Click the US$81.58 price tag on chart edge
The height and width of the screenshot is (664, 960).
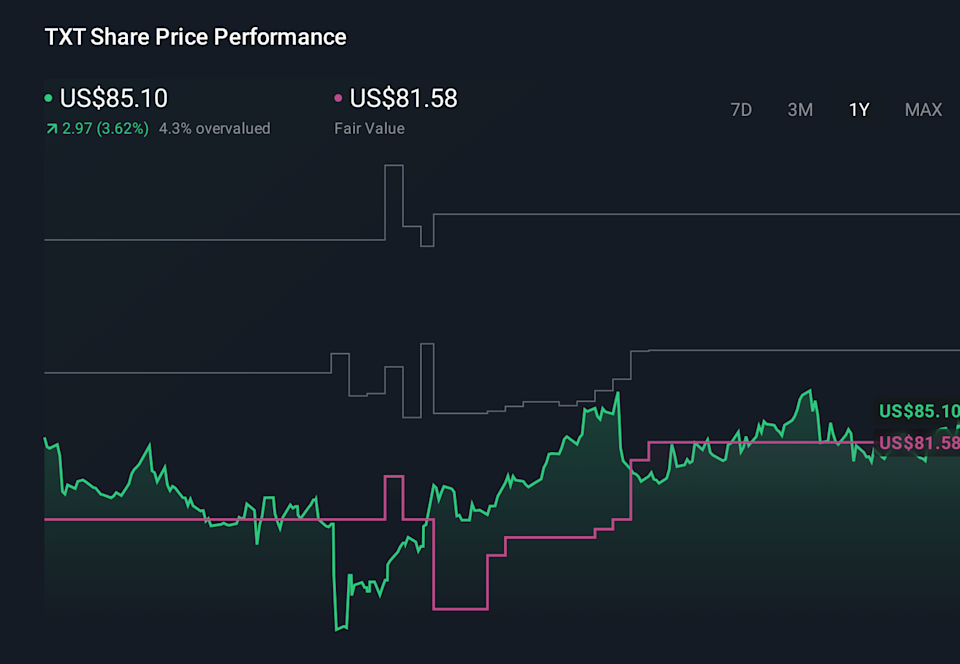click(x=918, y=442)
